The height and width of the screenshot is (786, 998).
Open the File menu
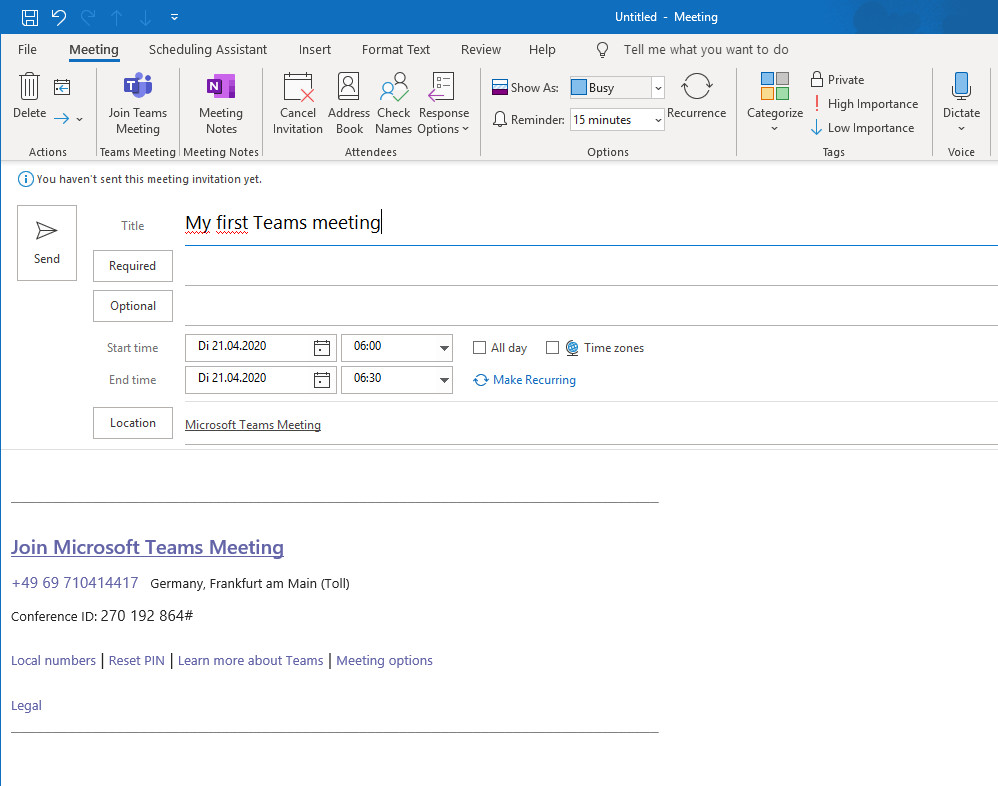tap(27, 50)
